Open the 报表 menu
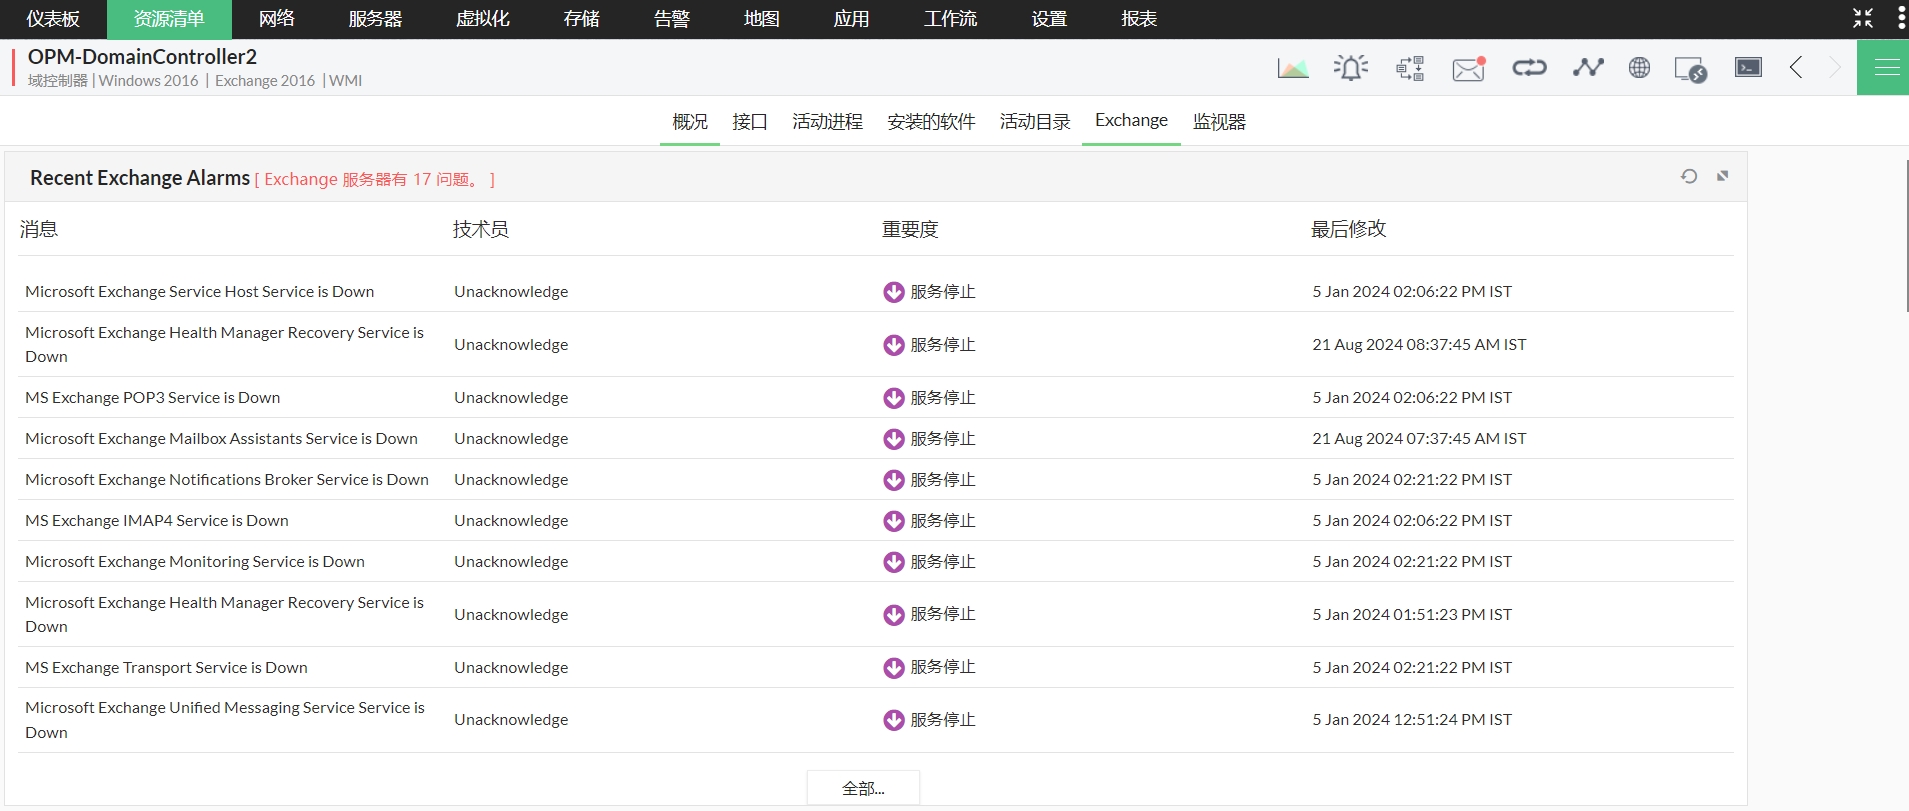 click(x=1140, y=19)
